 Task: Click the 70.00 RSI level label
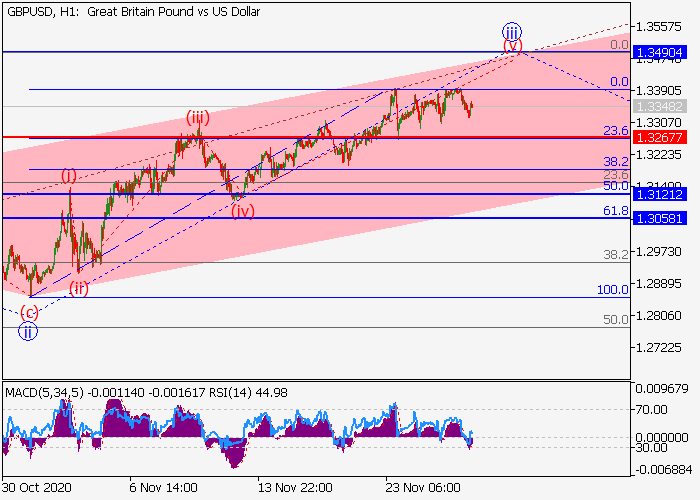652,409
